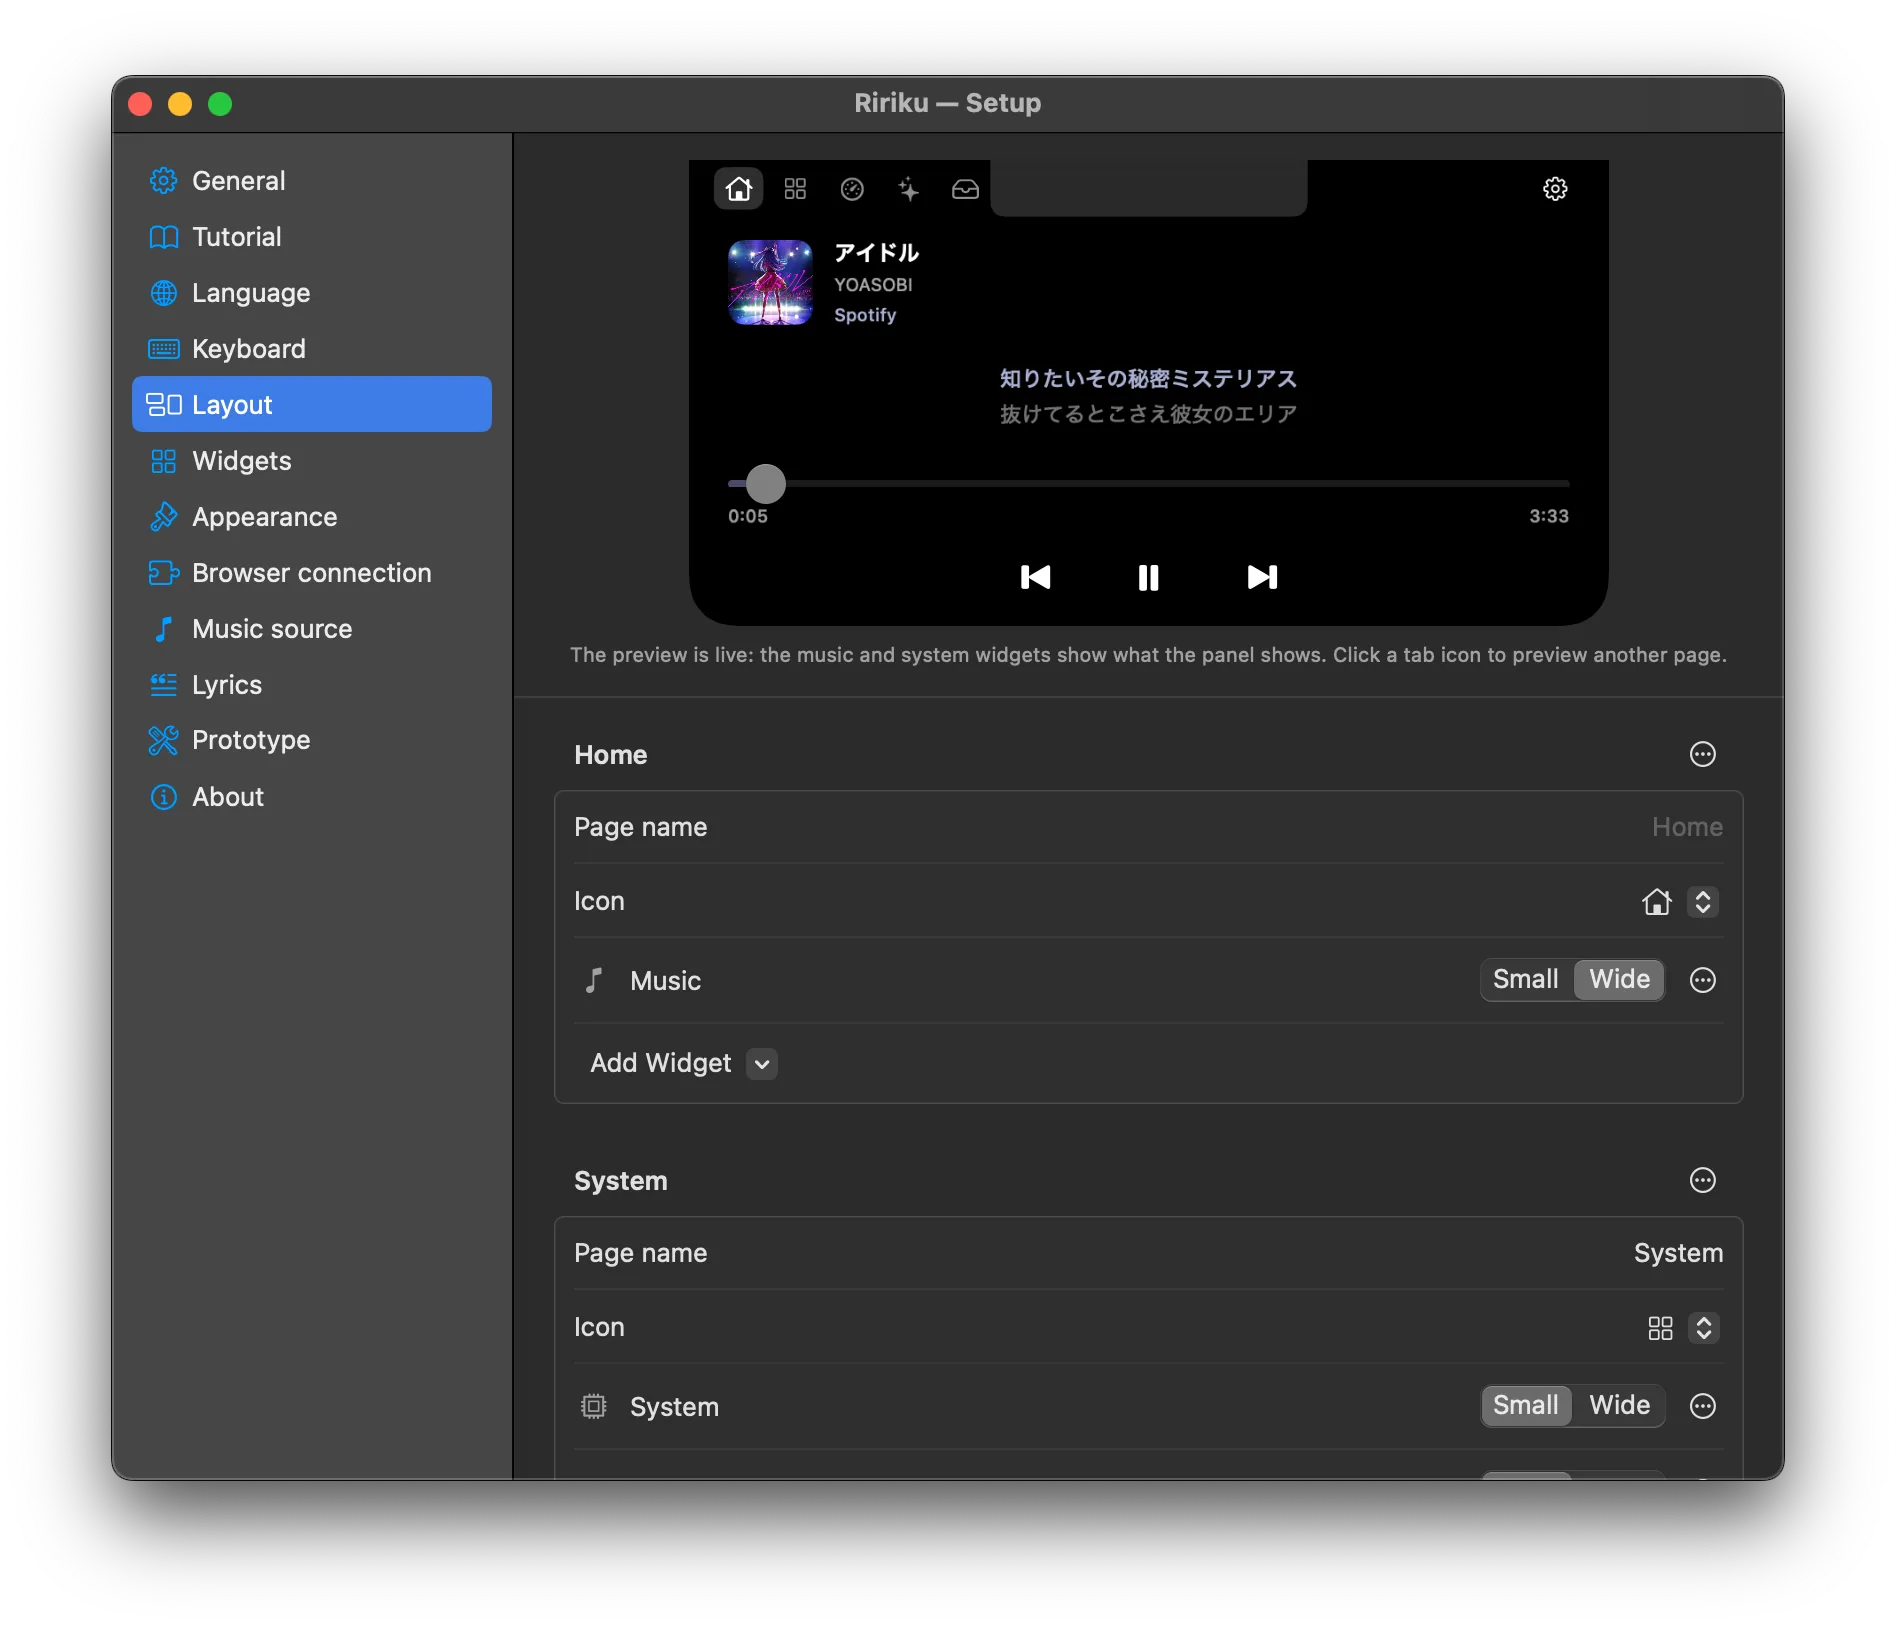Click the lyric line 抜けてるとこさえ彼女のエリア
Screen dimensions: 1896x1628
pos(1148,414)
